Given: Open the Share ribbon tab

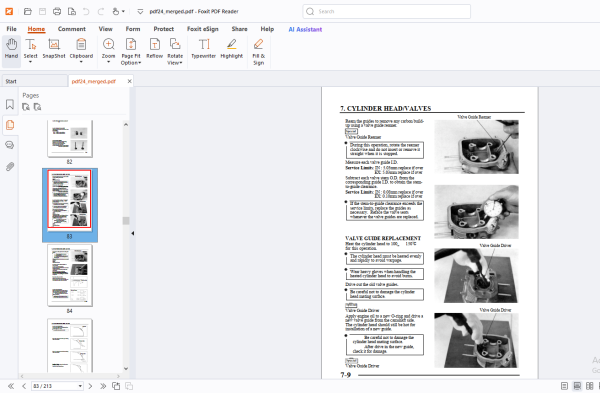Looking at the screenshot, I should pyautogui.click(x=239, y=29).
